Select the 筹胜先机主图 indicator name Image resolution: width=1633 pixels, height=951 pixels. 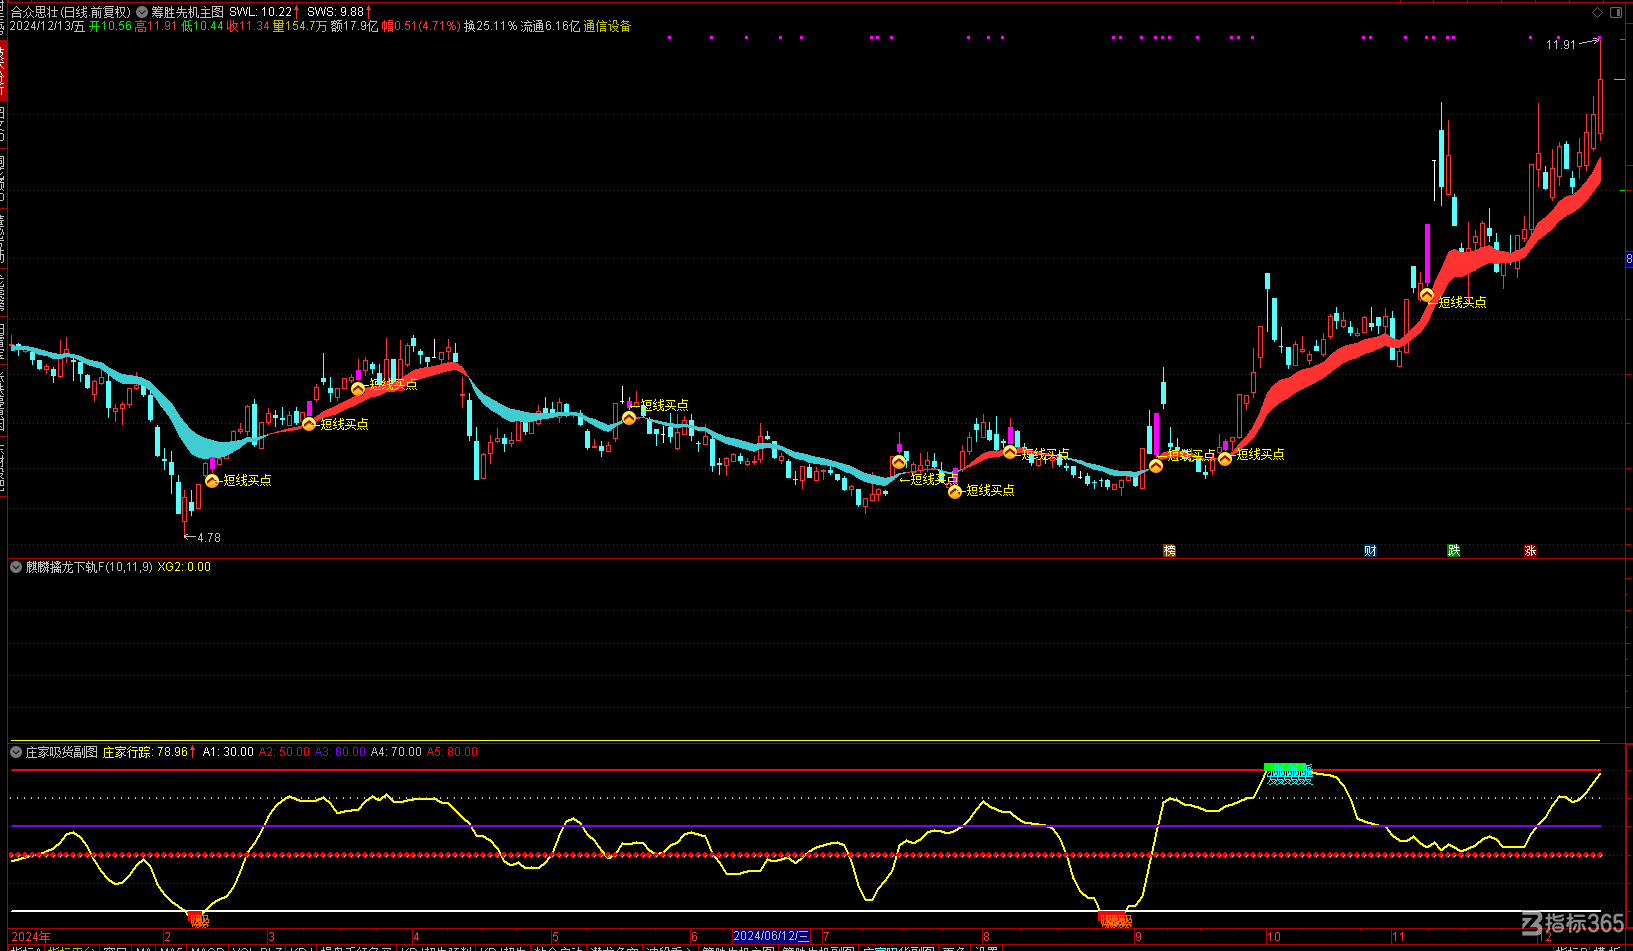(x=187, y=12)
